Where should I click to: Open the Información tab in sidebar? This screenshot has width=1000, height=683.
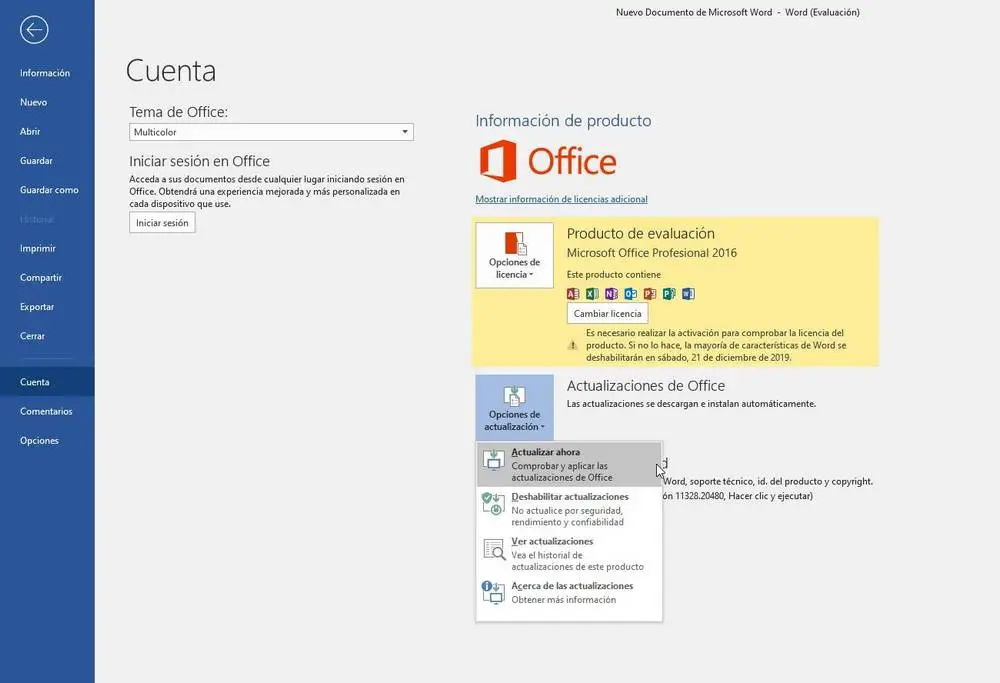pyautogui.click(x=47, y=73)
